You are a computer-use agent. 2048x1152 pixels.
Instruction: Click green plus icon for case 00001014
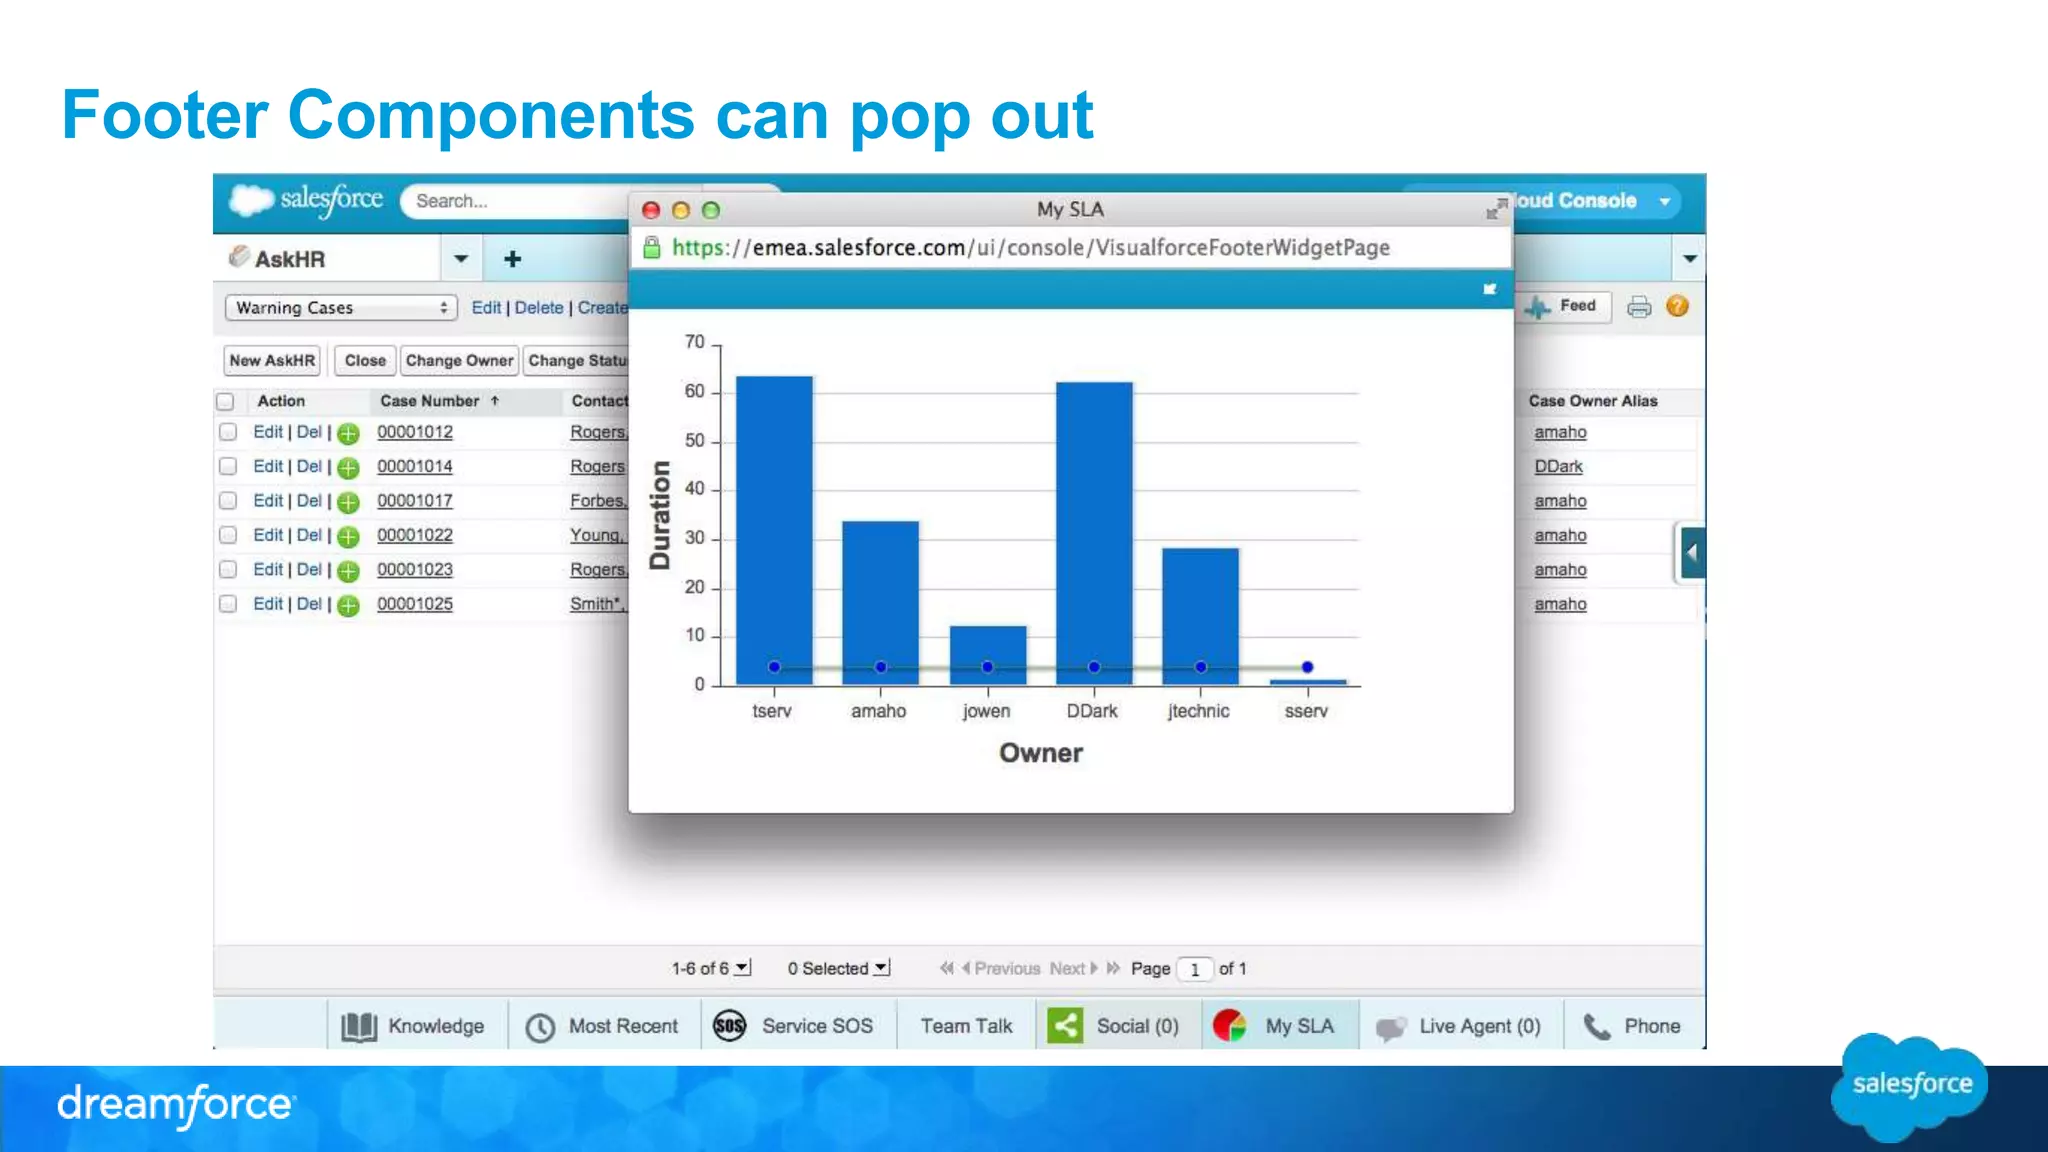click(348, 467)
